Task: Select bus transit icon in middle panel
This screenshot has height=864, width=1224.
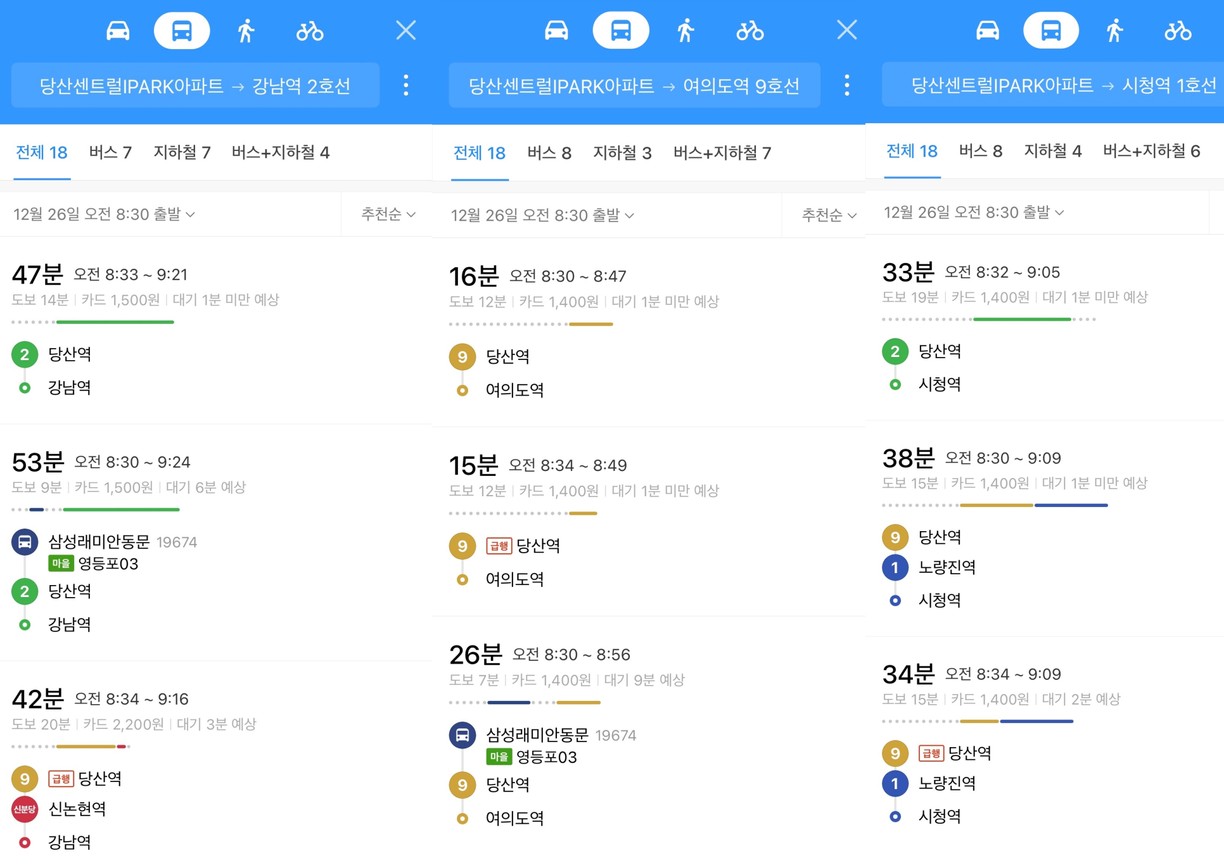Action: [621, 31]
